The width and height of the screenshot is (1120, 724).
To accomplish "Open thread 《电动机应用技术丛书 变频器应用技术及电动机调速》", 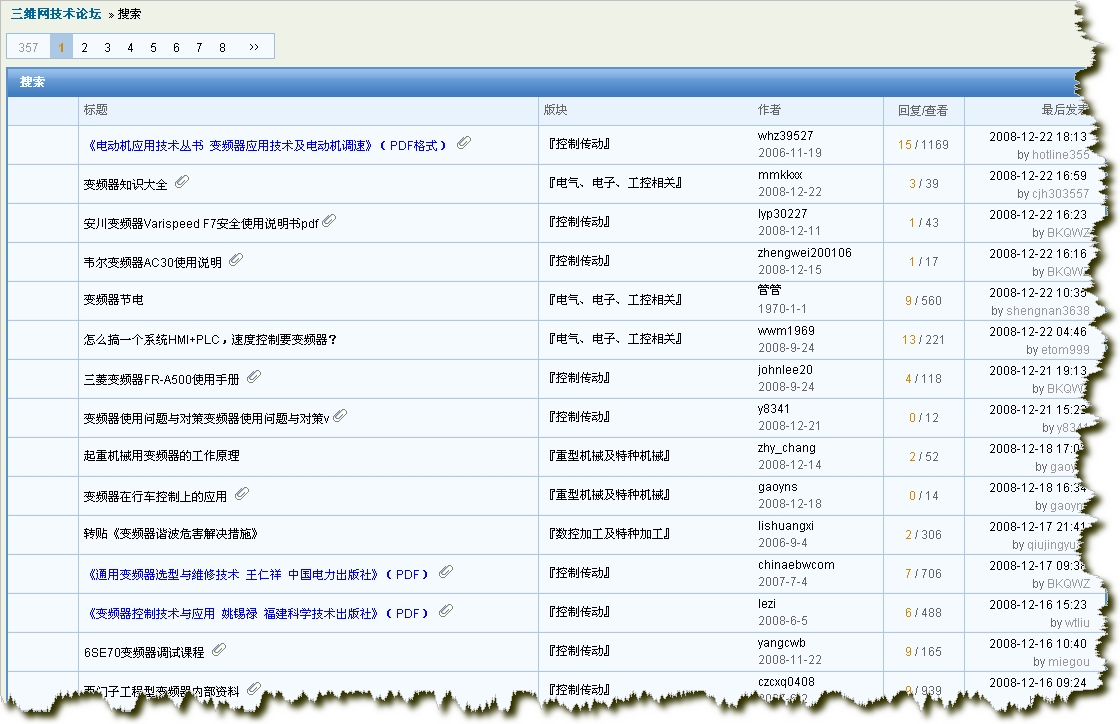I will [268, 146].
